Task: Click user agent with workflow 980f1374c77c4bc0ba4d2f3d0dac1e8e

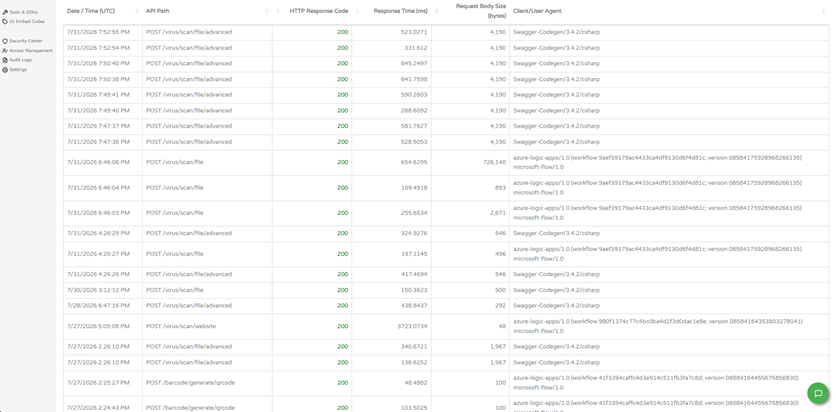Action: [x=657, y=326]
